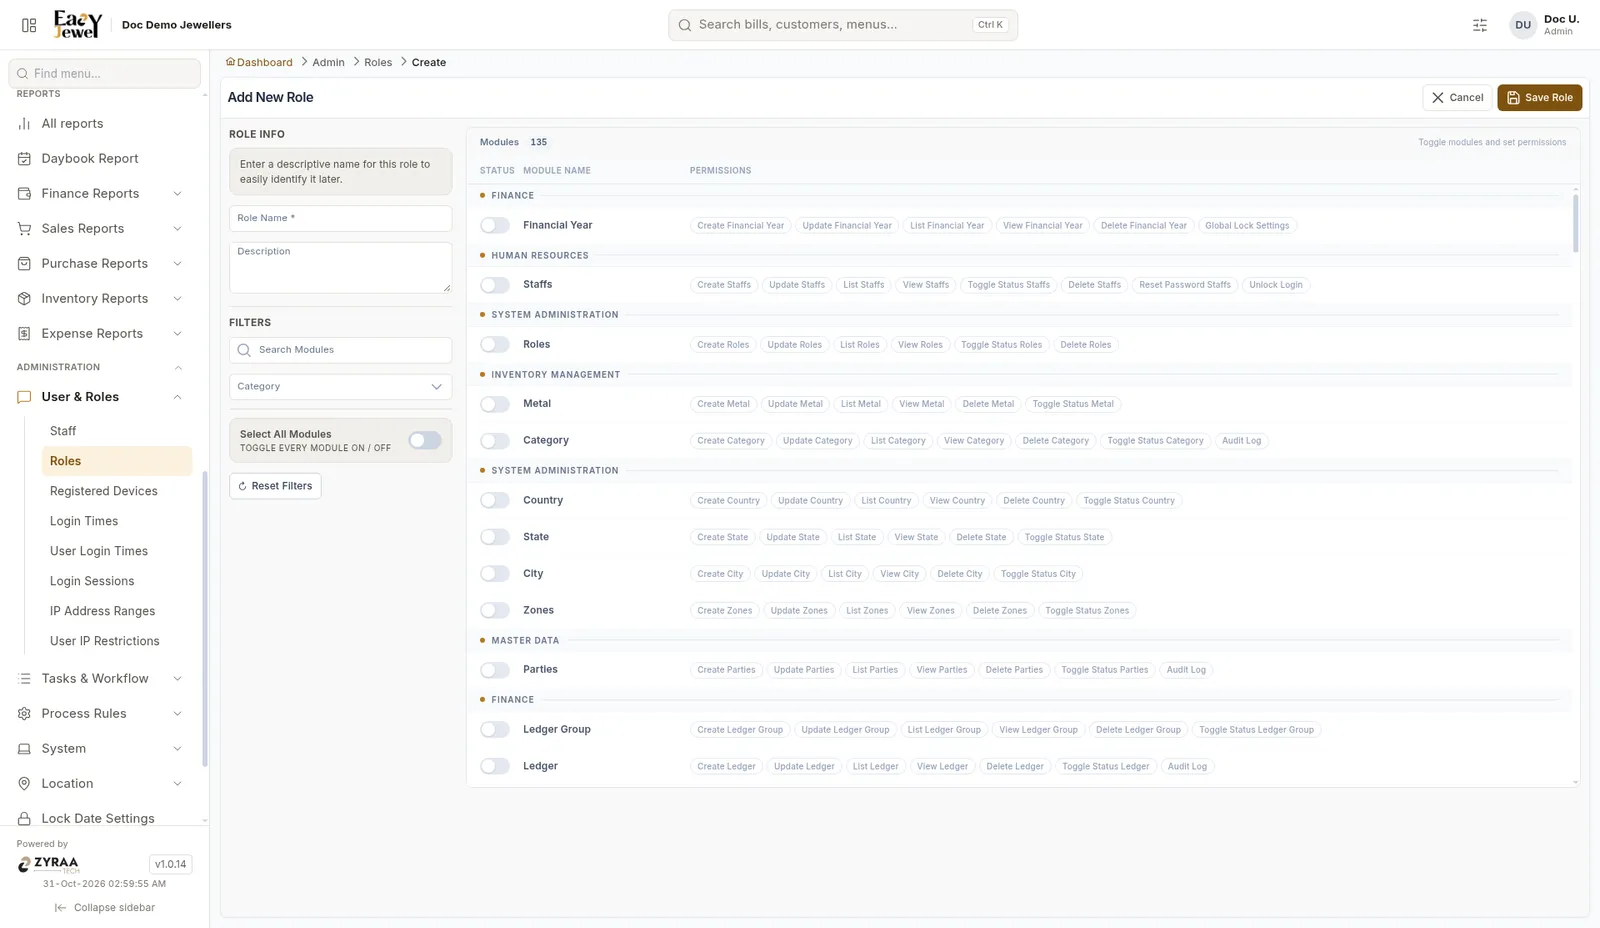Image resolution: width=1600 pixels, height=928 pixels.
Task: Click the Location pin icon in sidebar
Action: [x=24, y=783]
